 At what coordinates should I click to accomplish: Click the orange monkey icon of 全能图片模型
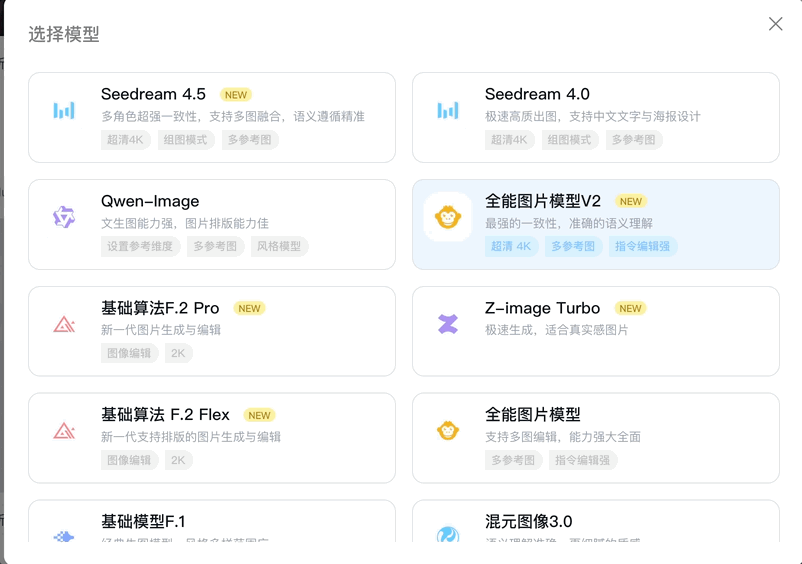[x=448, y=431]
